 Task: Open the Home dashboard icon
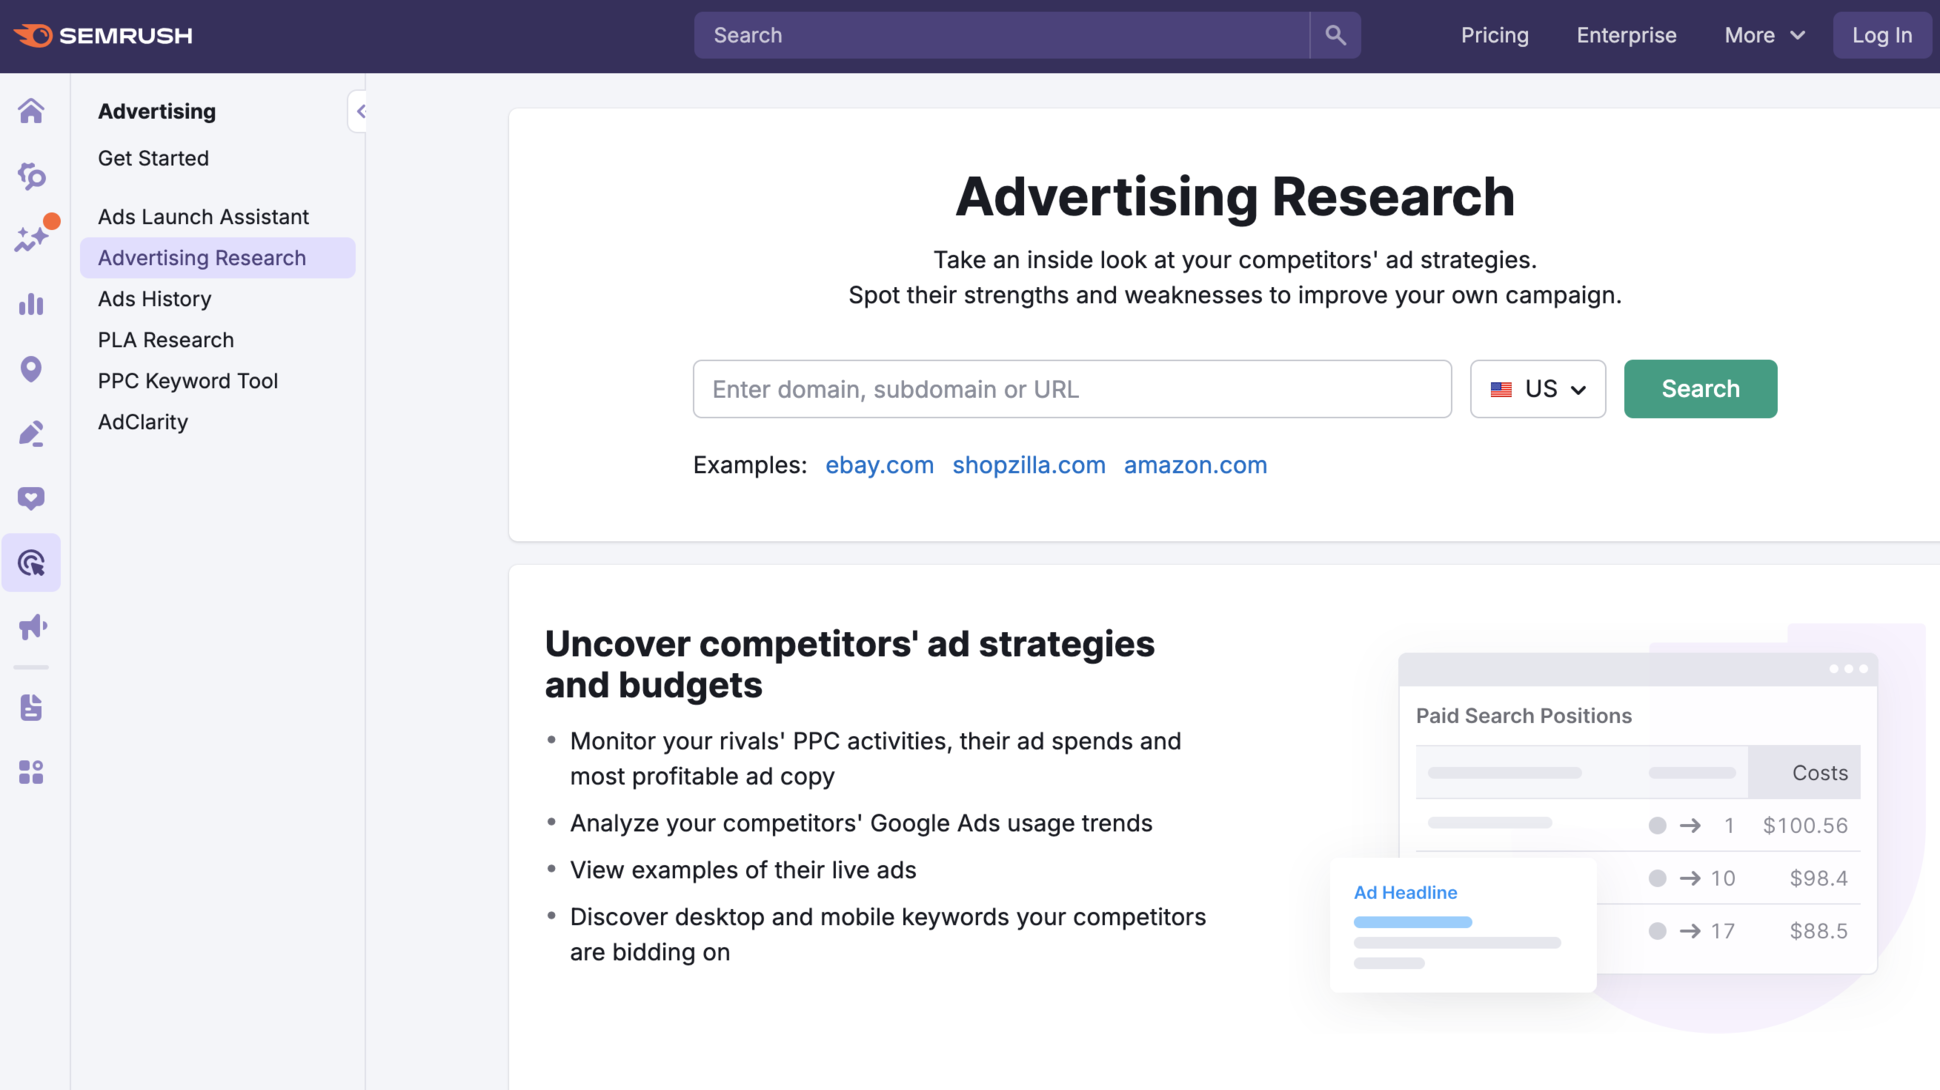point(31,111)
